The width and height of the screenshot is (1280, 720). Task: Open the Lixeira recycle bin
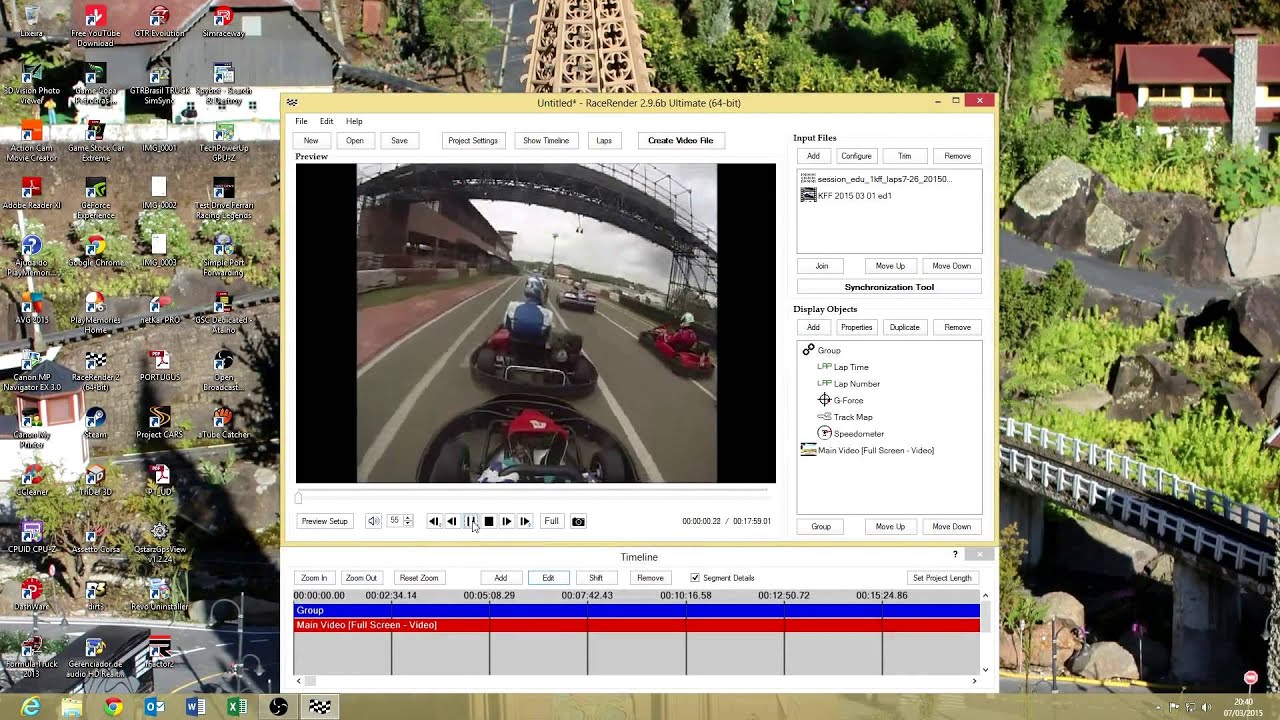pos(31,23)
